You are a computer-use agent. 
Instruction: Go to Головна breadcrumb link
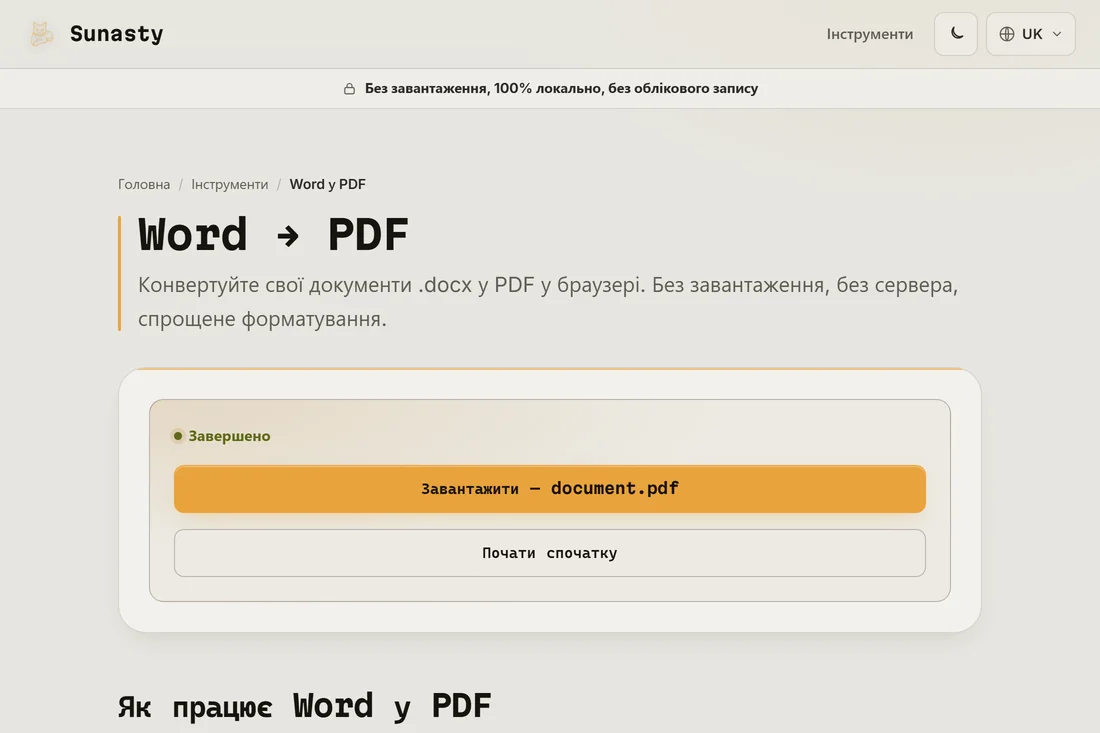[x=144, y=184]
